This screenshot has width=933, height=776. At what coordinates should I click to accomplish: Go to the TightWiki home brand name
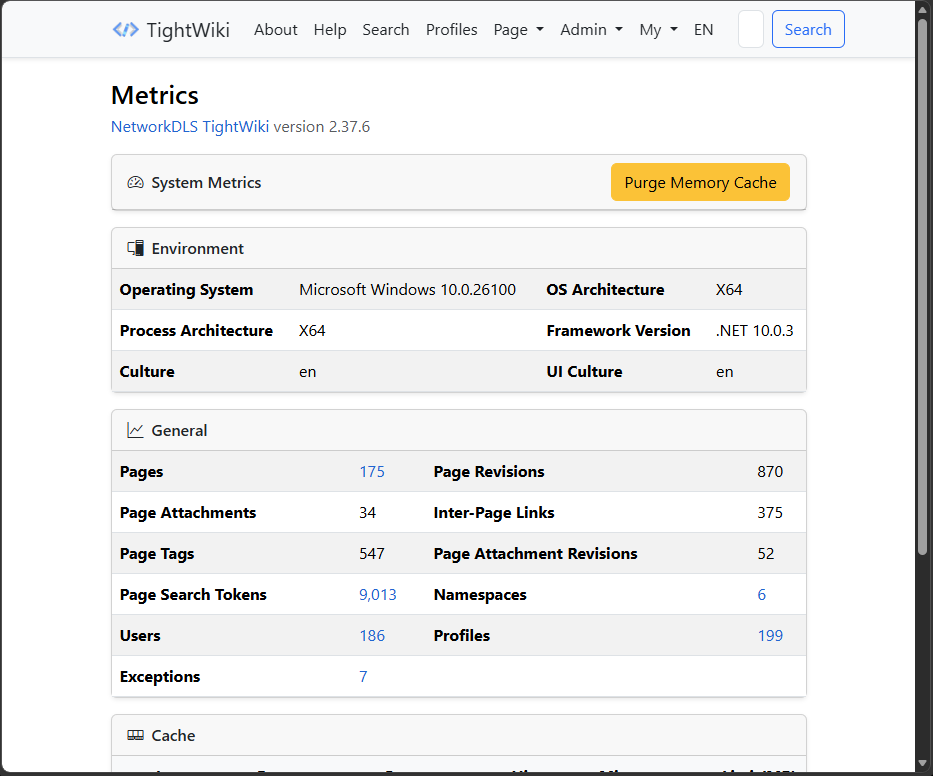click(x=188, y=30)
